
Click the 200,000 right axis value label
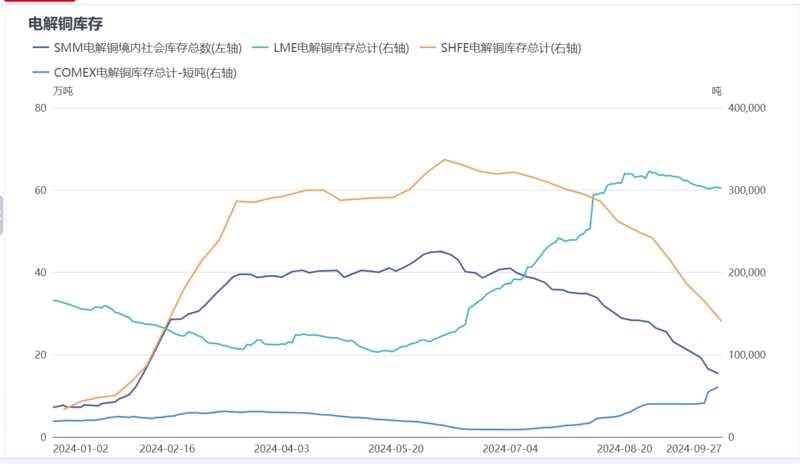pos(745,273)
